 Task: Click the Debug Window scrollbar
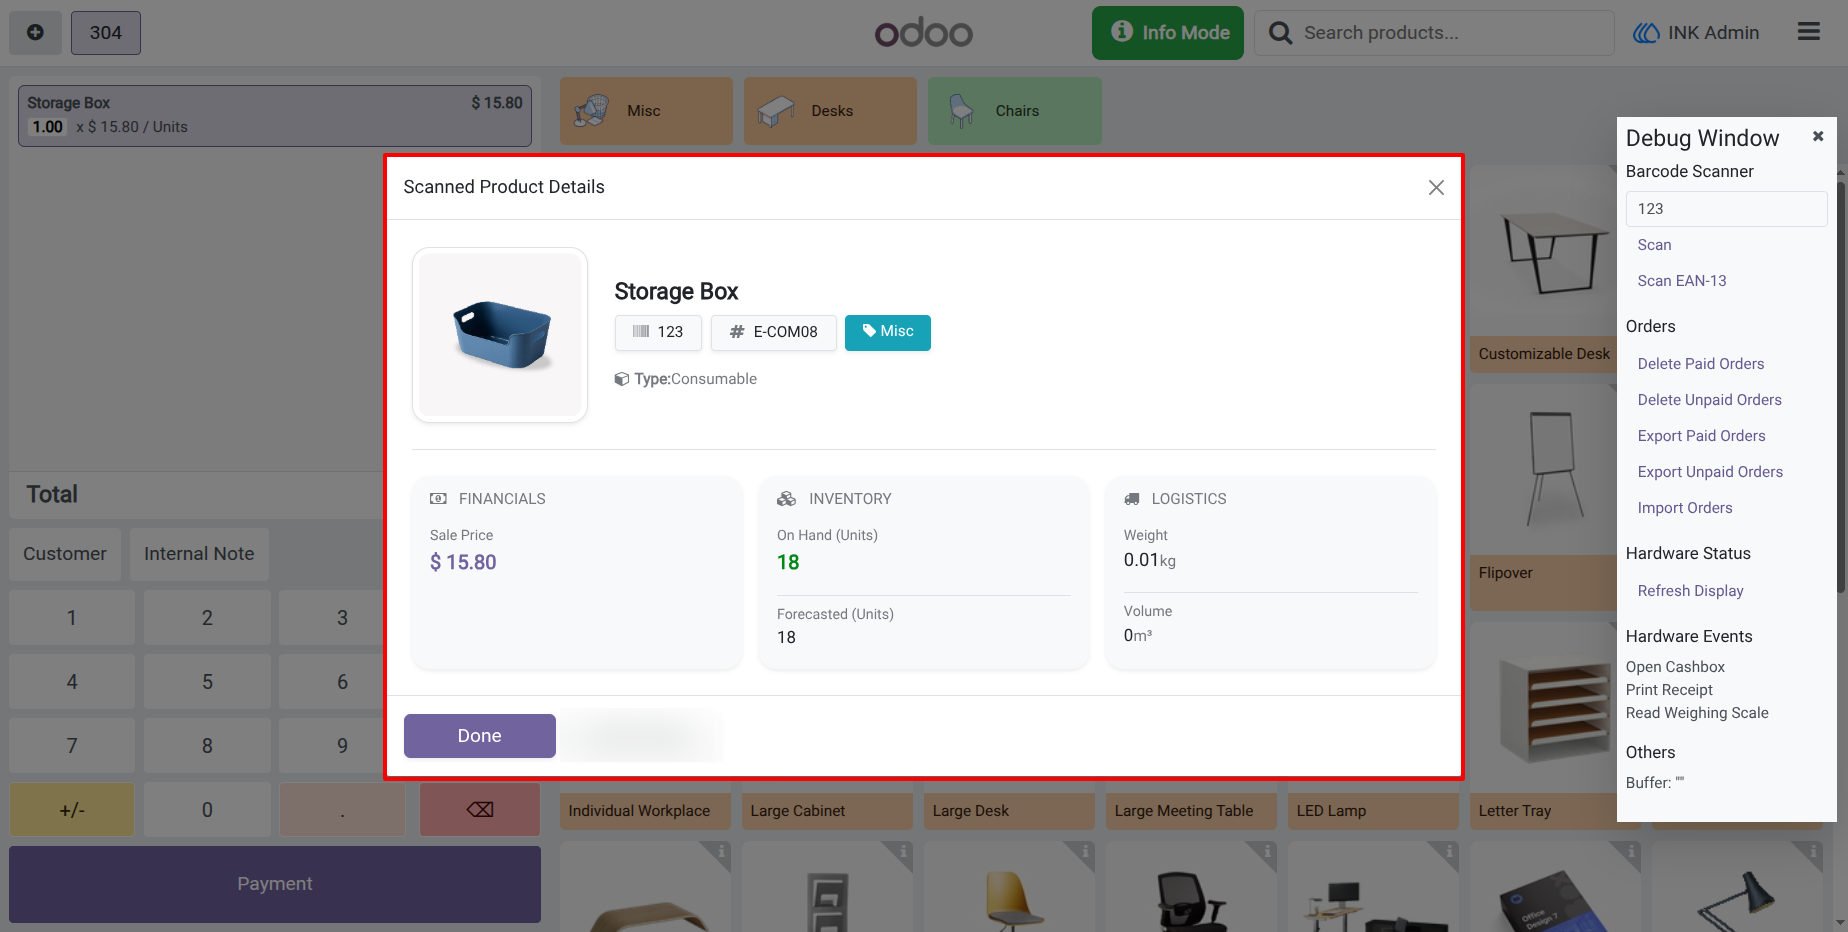point(1841,385)
